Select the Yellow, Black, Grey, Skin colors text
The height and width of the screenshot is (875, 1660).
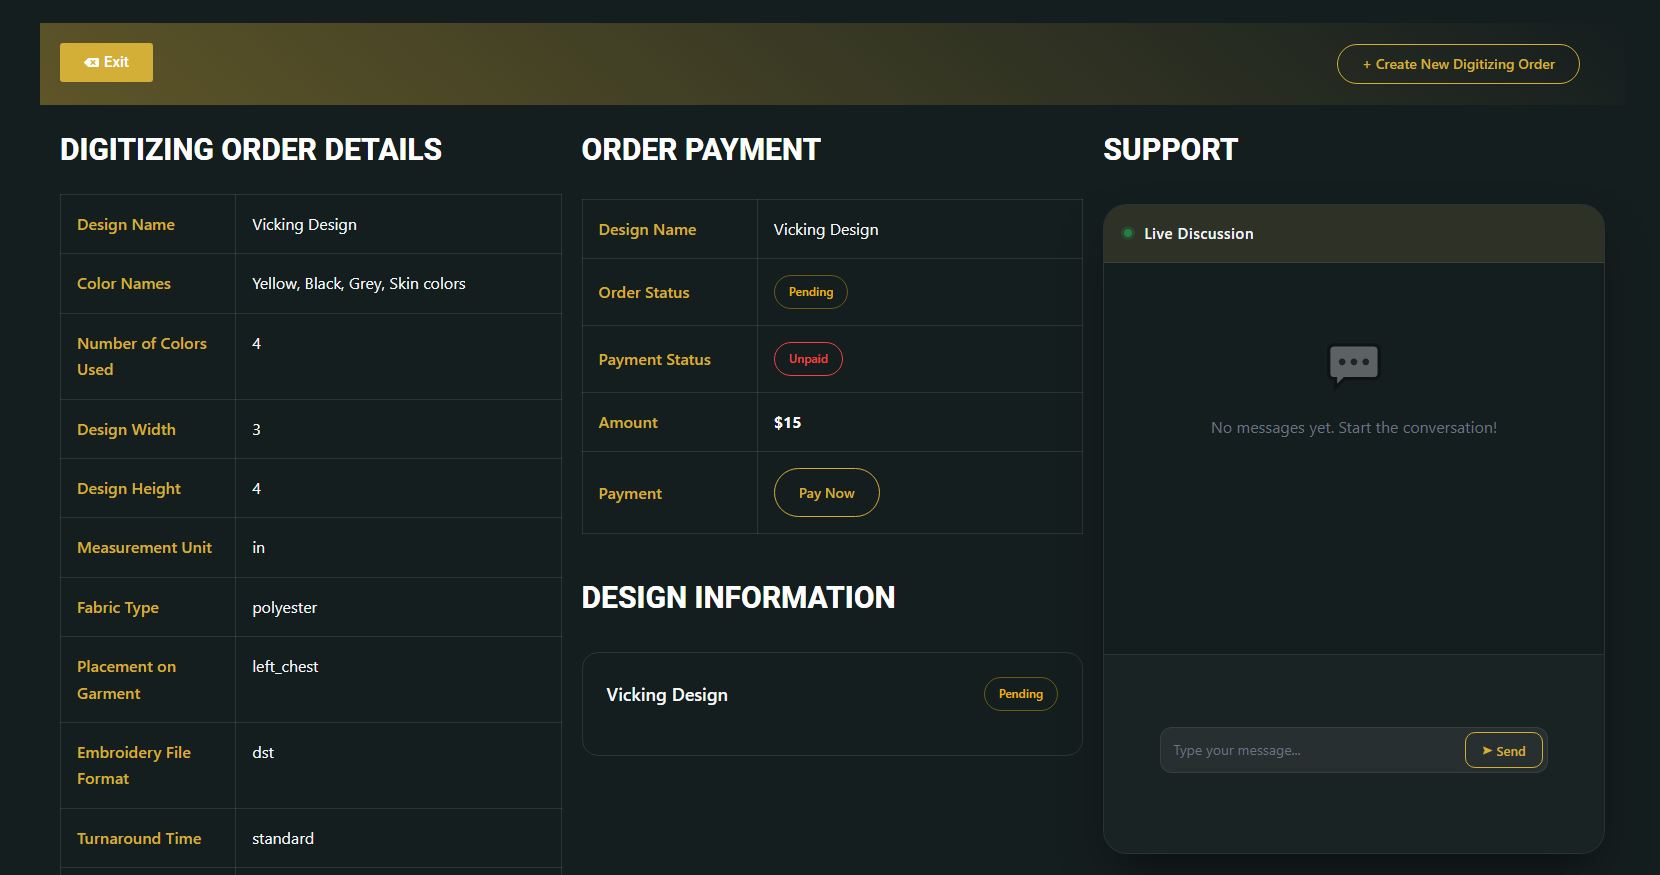coord(359,284)
